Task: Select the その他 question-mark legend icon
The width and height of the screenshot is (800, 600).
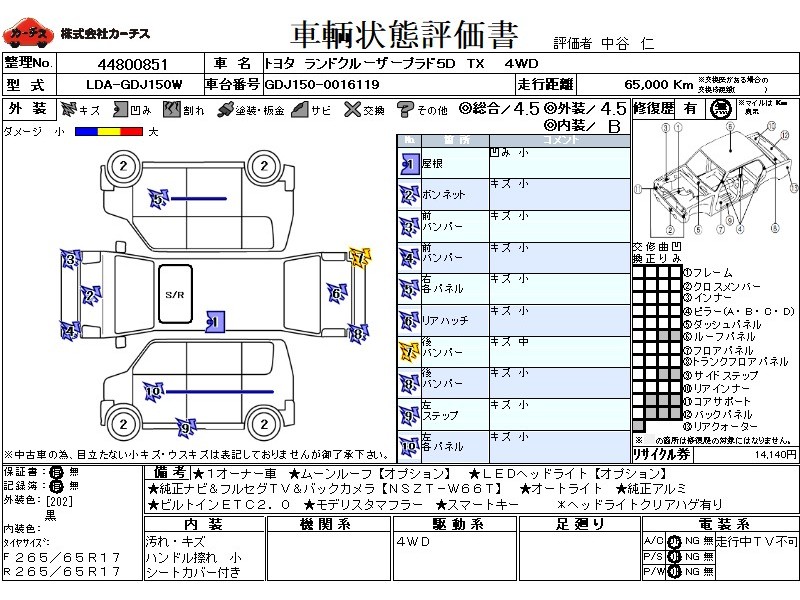Action: (x=405, y=109)
